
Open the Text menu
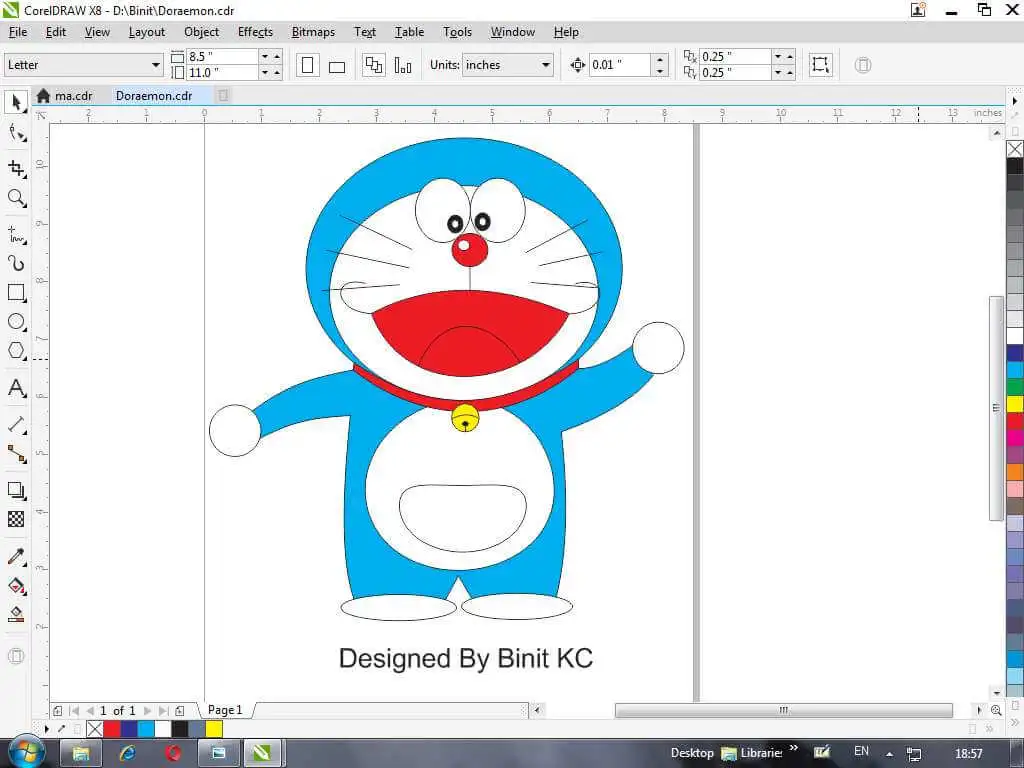tap(364, 31)
